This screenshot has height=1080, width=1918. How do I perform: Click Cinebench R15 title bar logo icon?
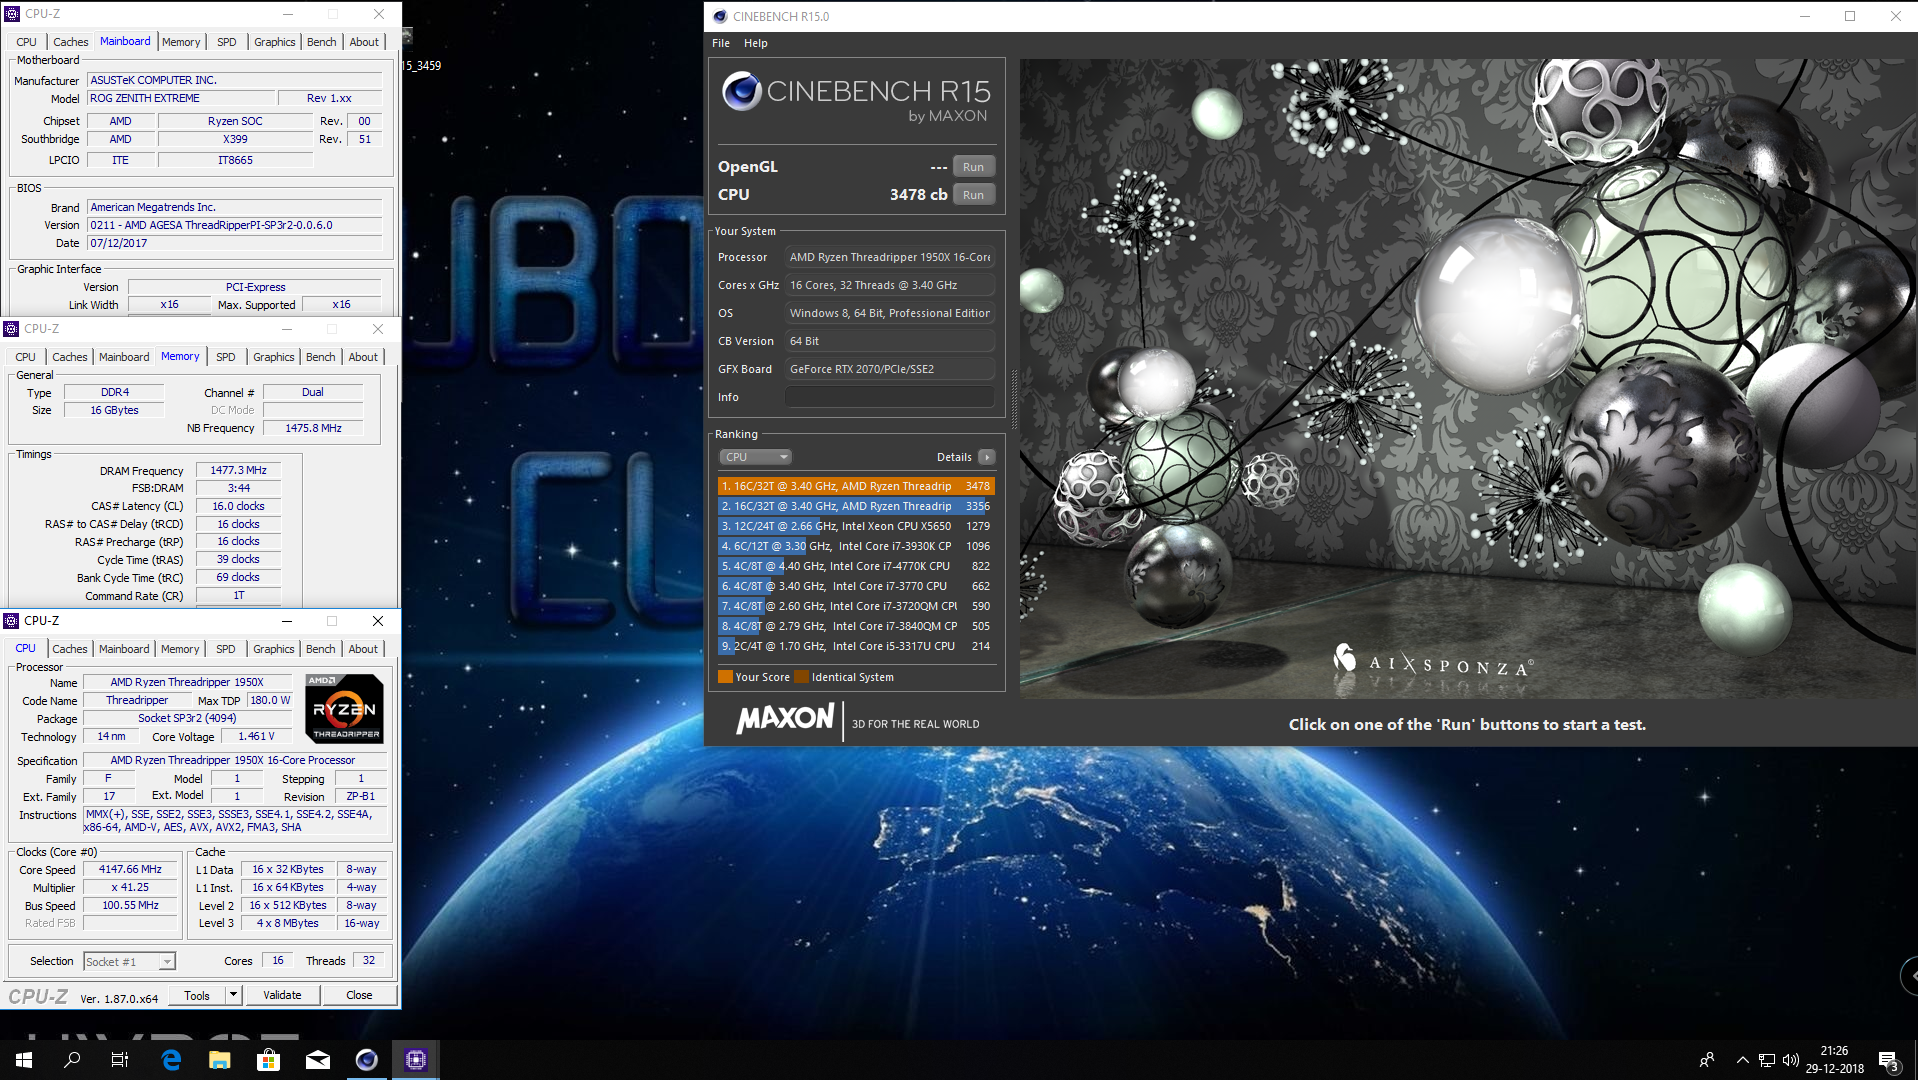(720, 16)
